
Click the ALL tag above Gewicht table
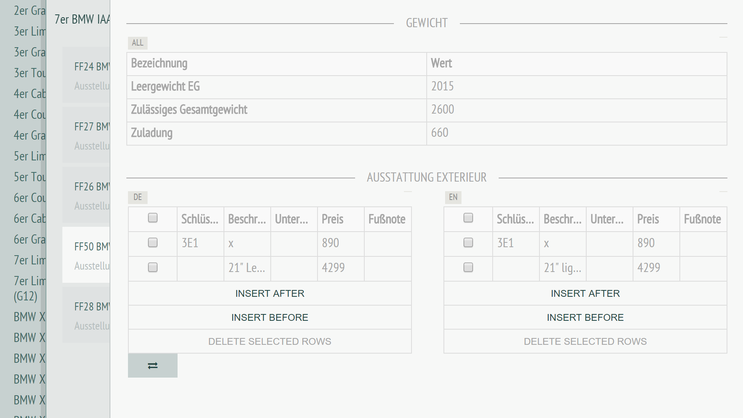(138, 43)
